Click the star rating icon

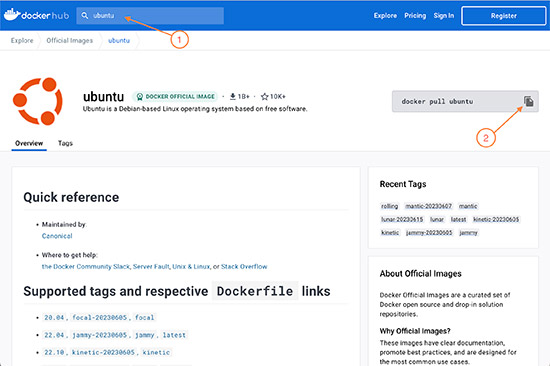tap(264, 97)
